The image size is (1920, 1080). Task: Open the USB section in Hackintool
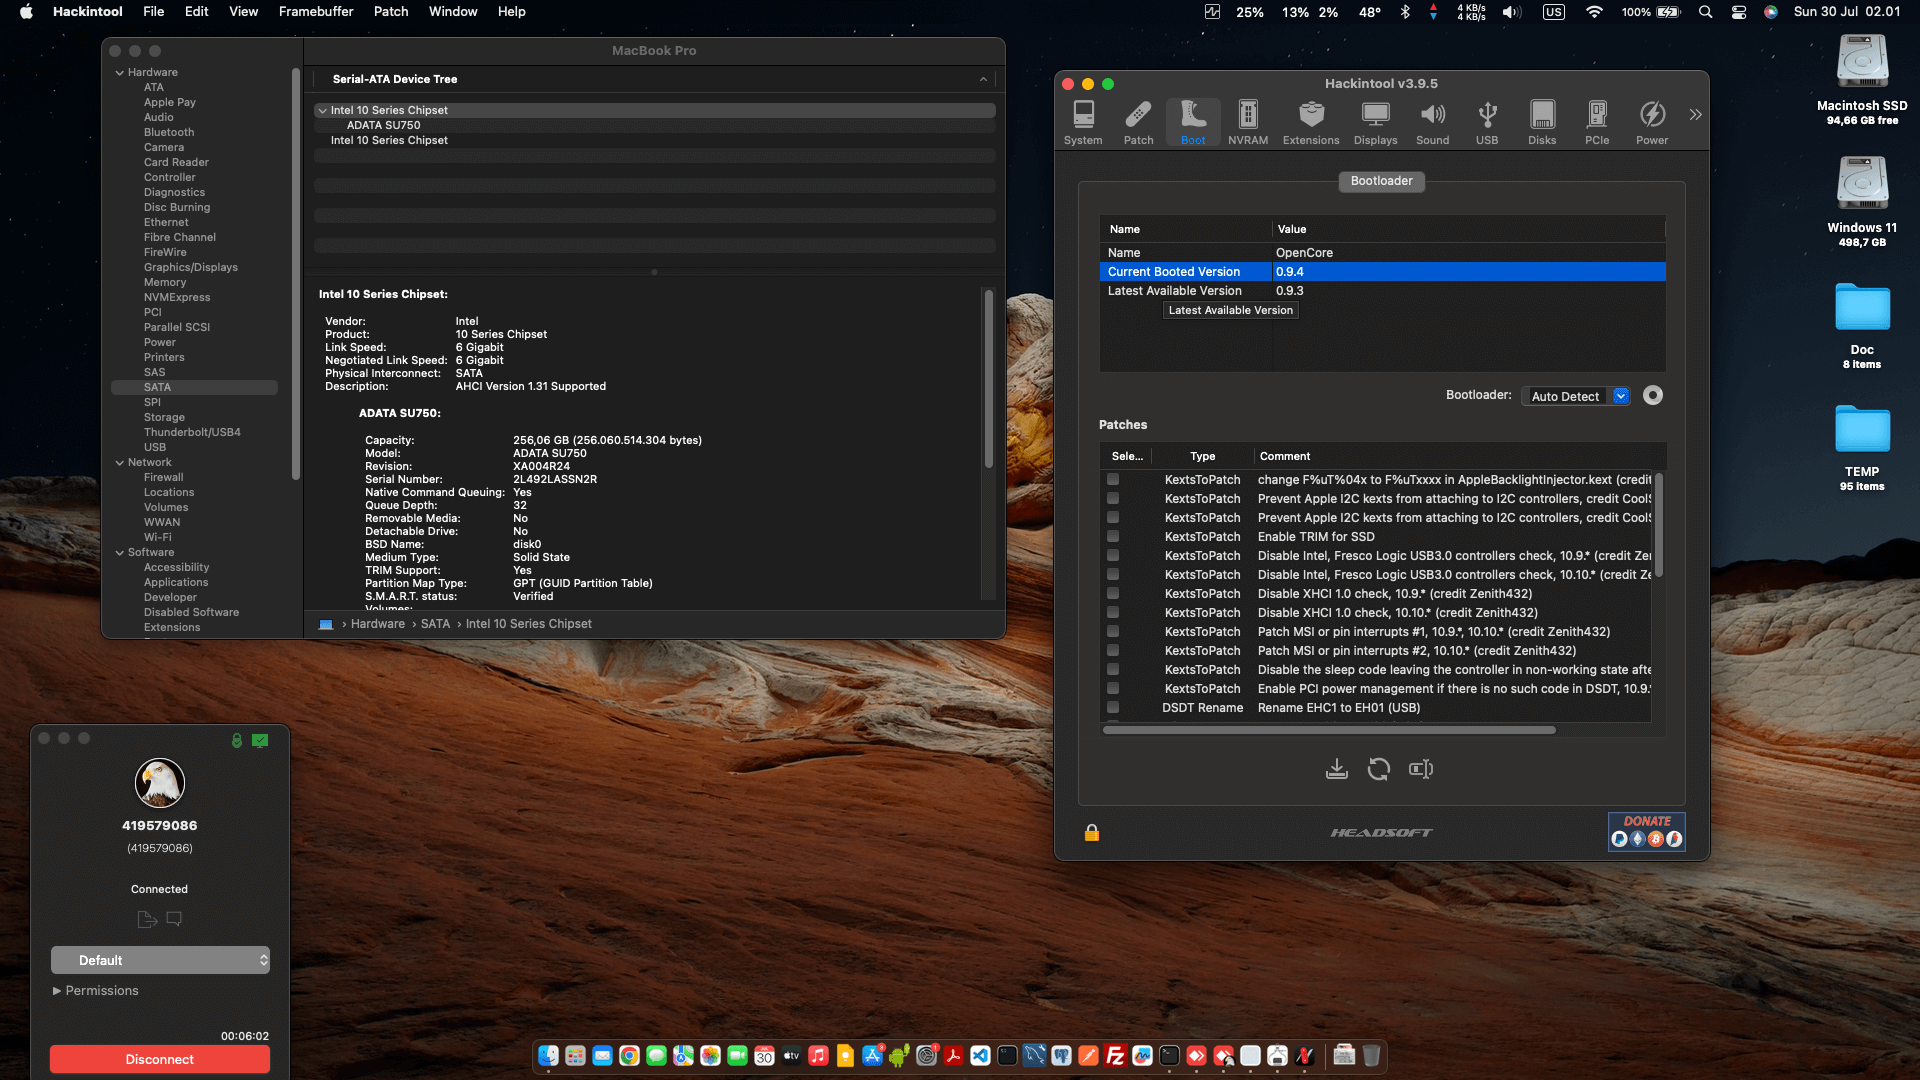[x=1487, y=123]
